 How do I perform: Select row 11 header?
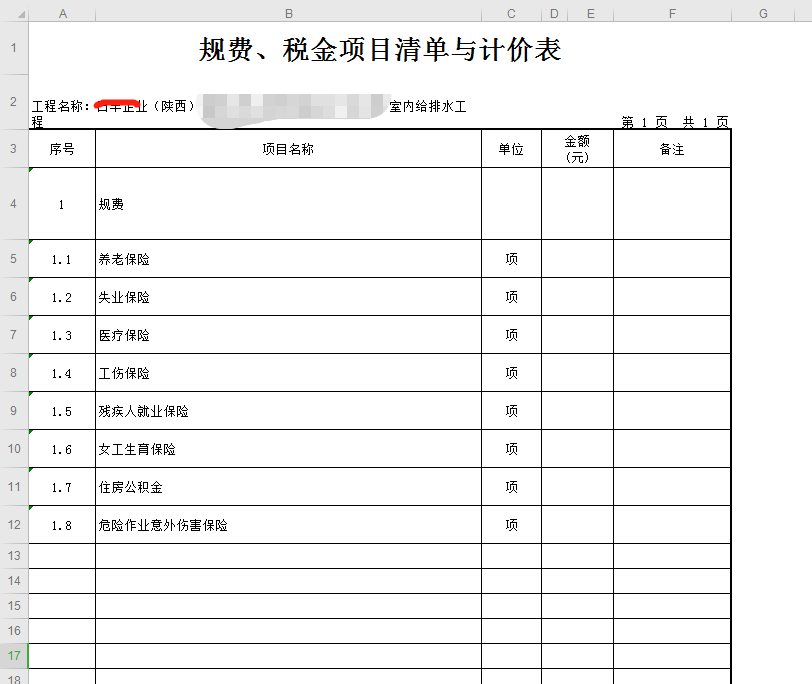14,487
